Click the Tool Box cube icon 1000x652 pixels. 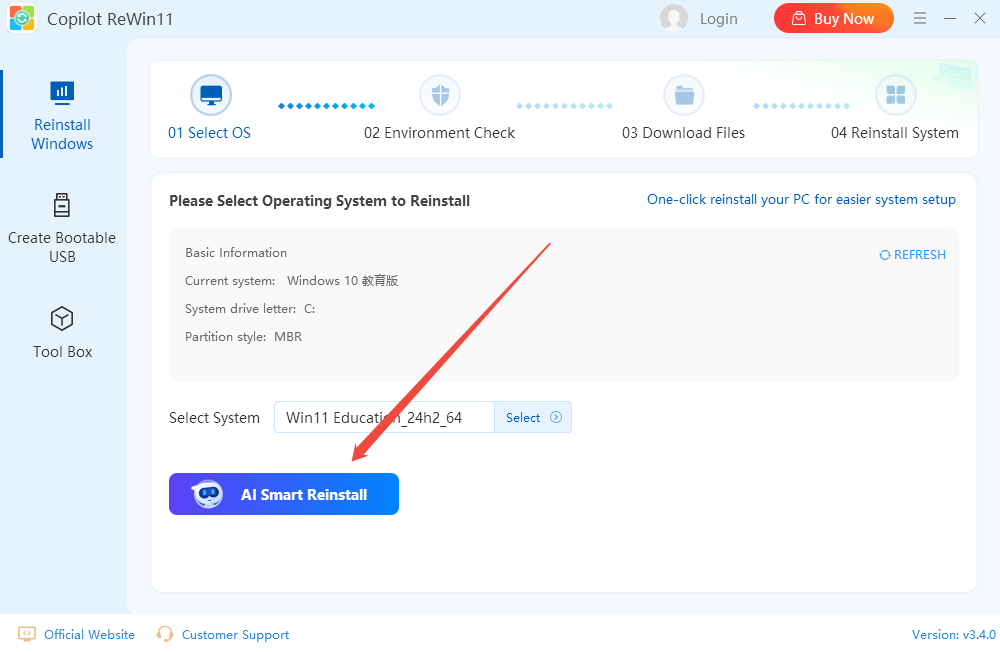62,319
